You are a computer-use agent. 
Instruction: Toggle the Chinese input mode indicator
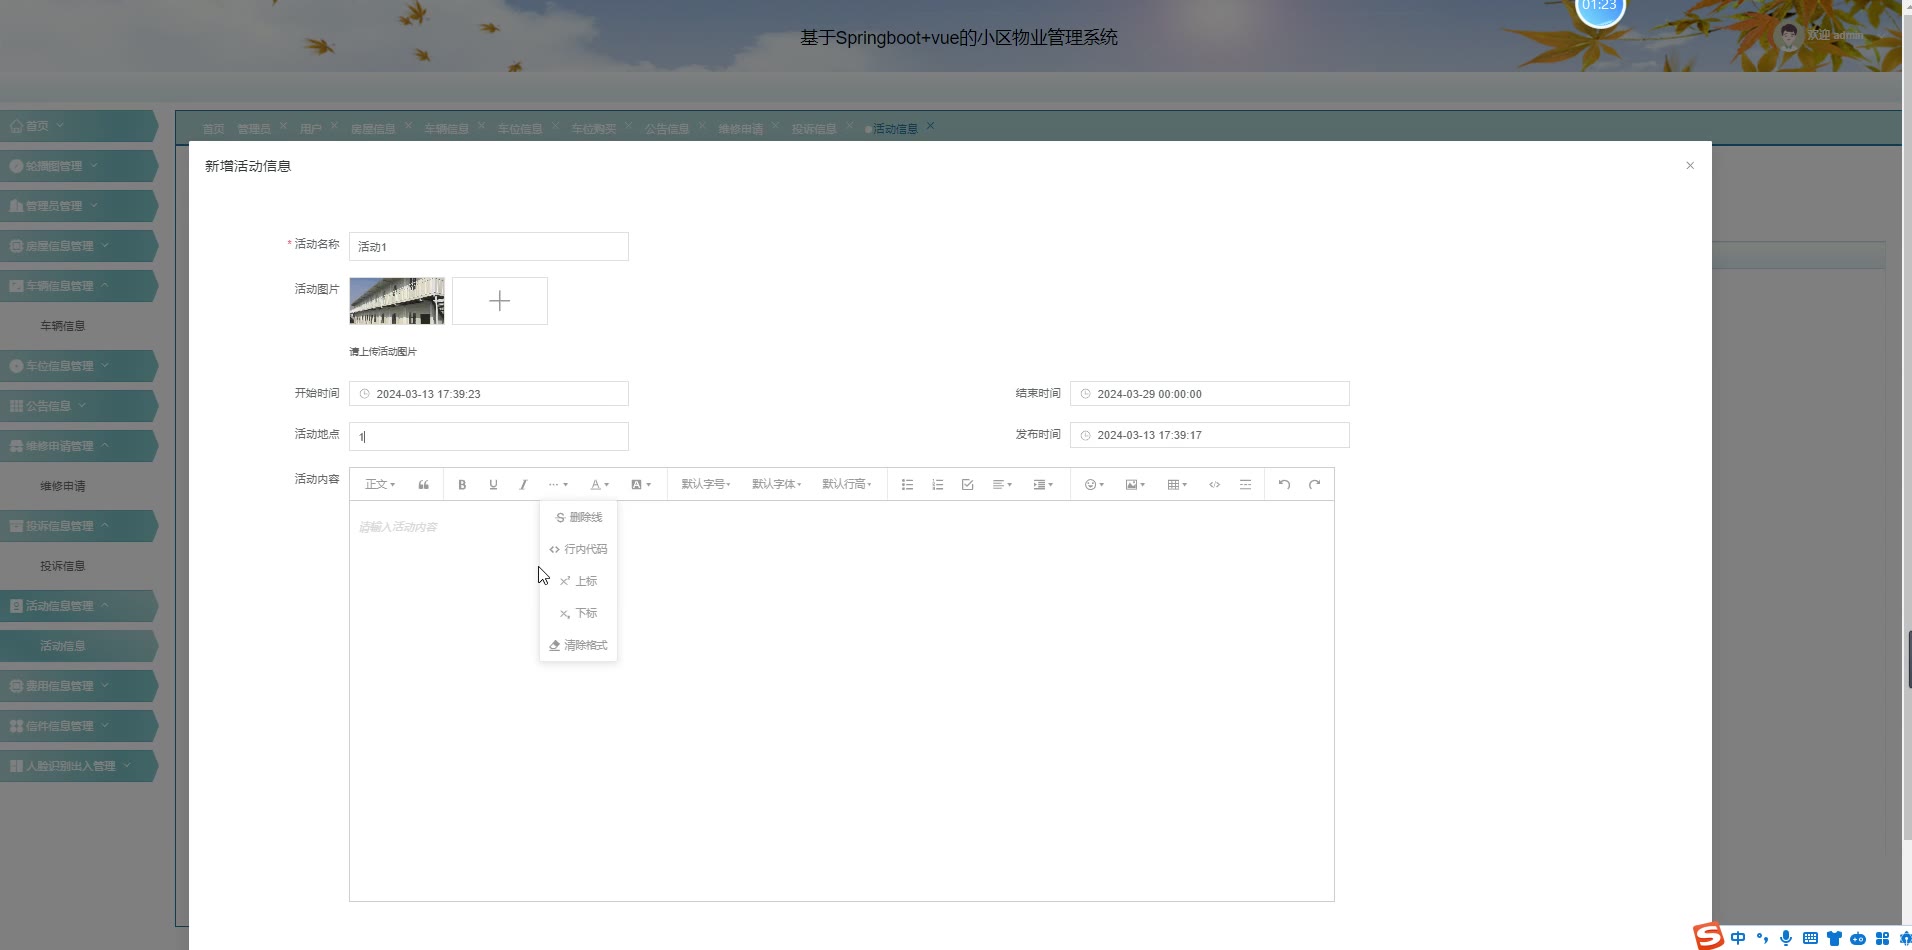(1738, 938)
